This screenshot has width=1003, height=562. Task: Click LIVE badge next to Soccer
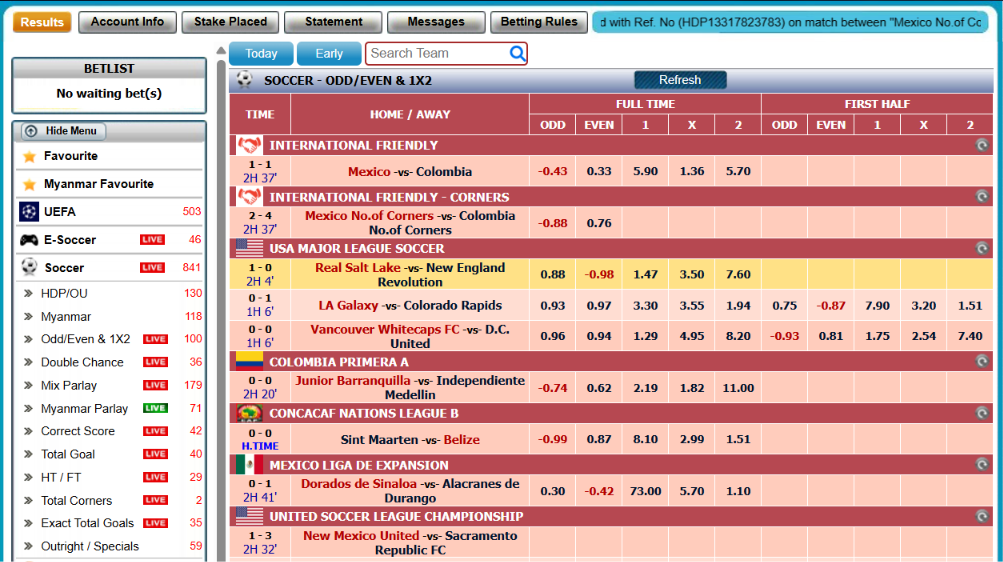(x=152, y=268)
